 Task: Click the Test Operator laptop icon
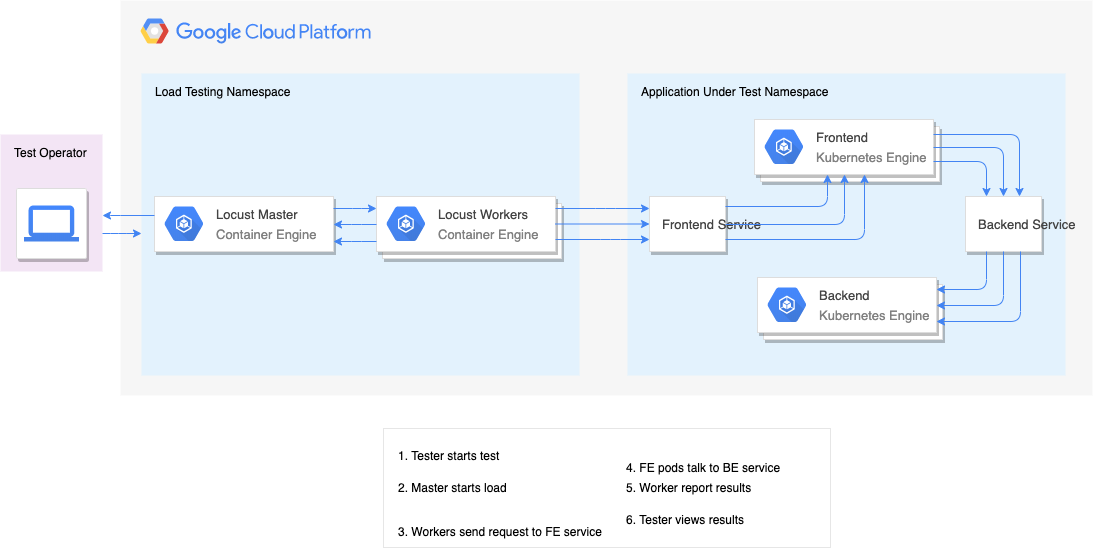point(52,224)
